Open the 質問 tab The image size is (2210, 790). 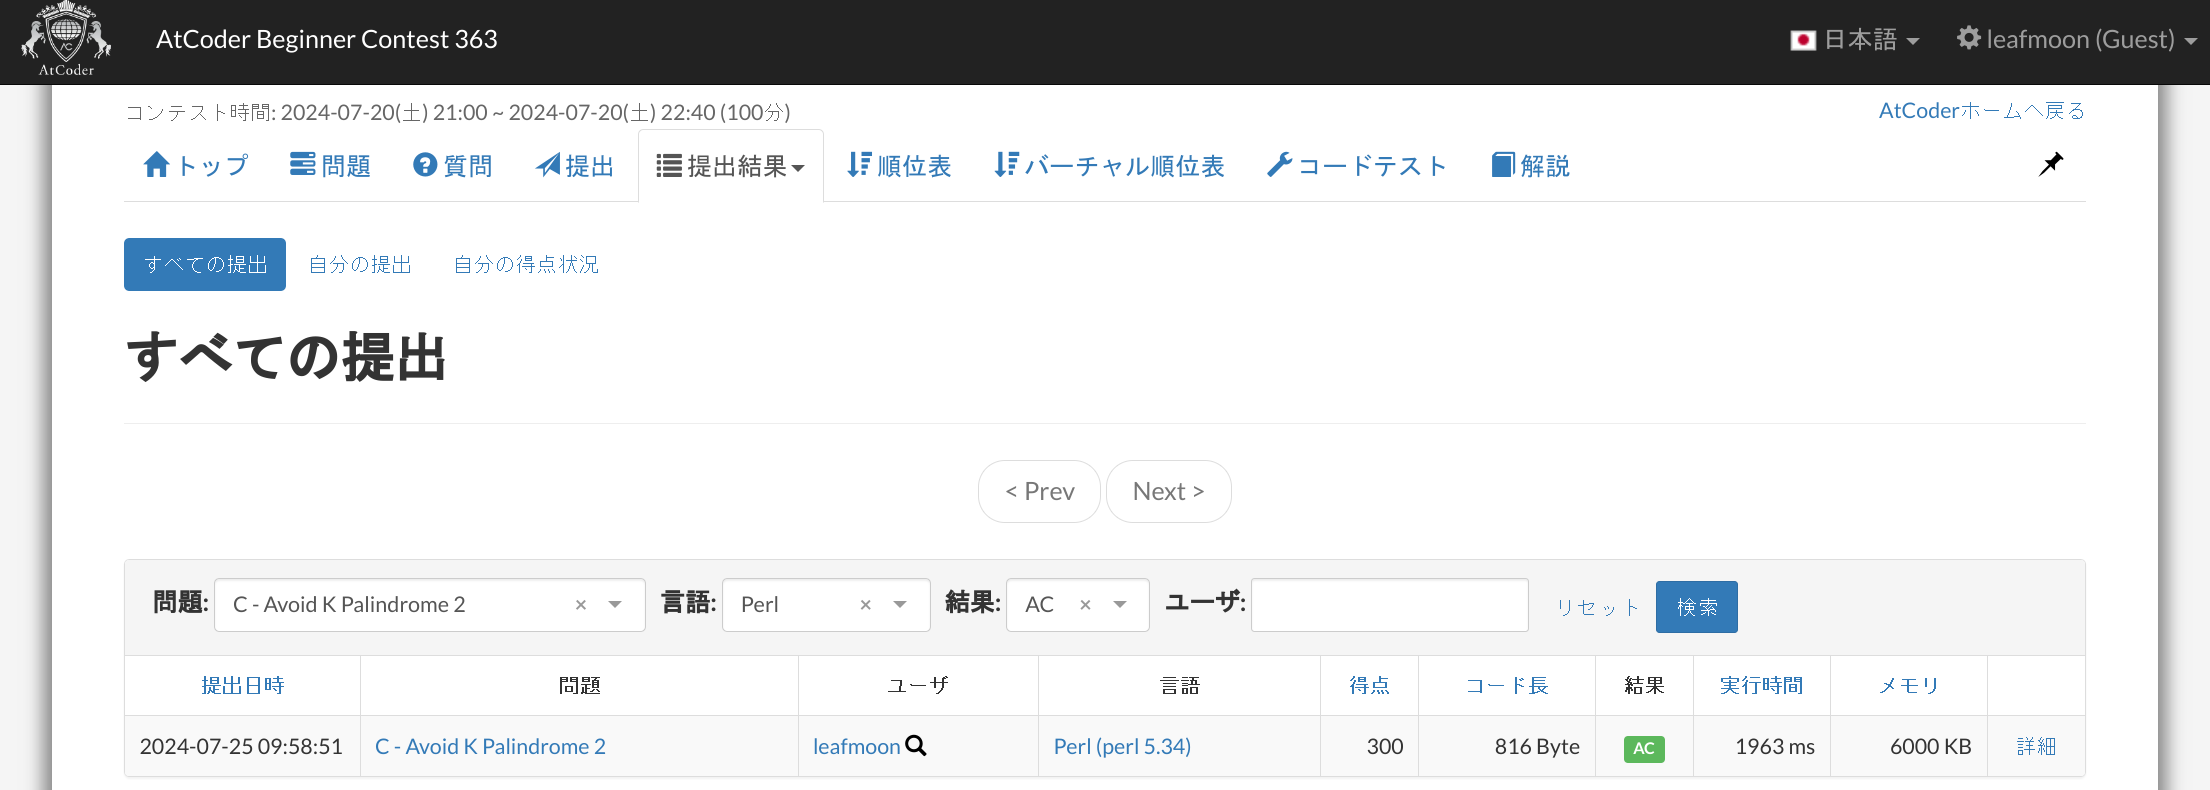(x=453, y=166)
